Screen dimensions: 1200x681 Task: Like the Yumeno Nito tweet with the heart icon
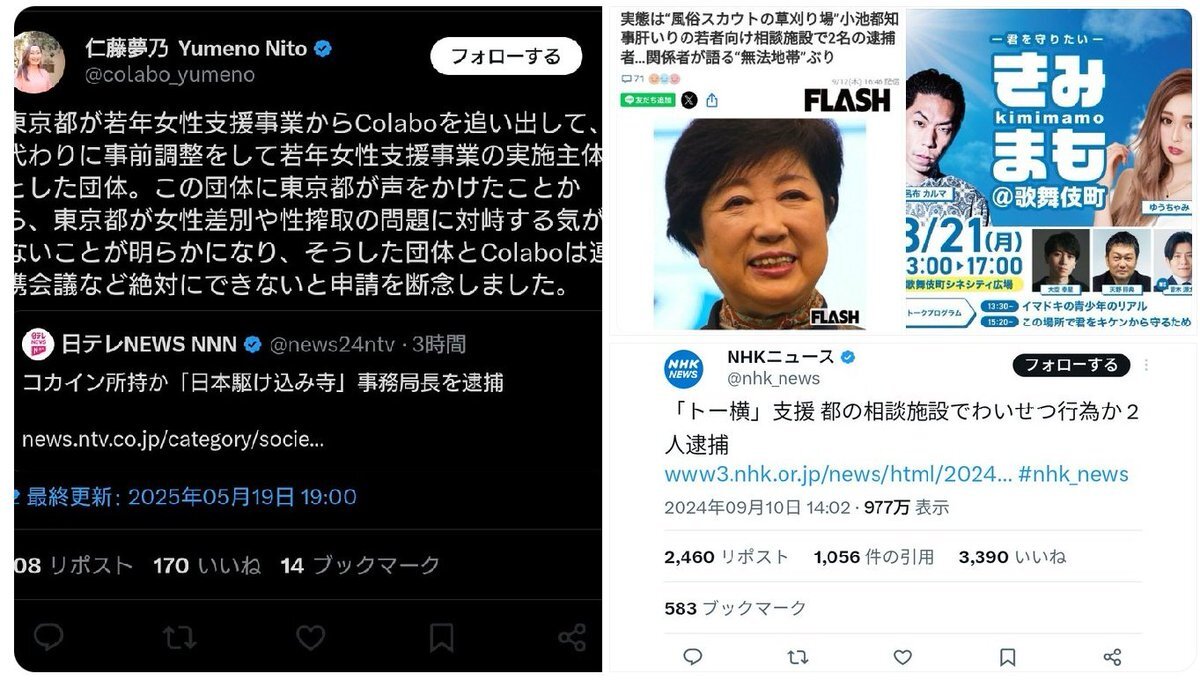(311, 637)
